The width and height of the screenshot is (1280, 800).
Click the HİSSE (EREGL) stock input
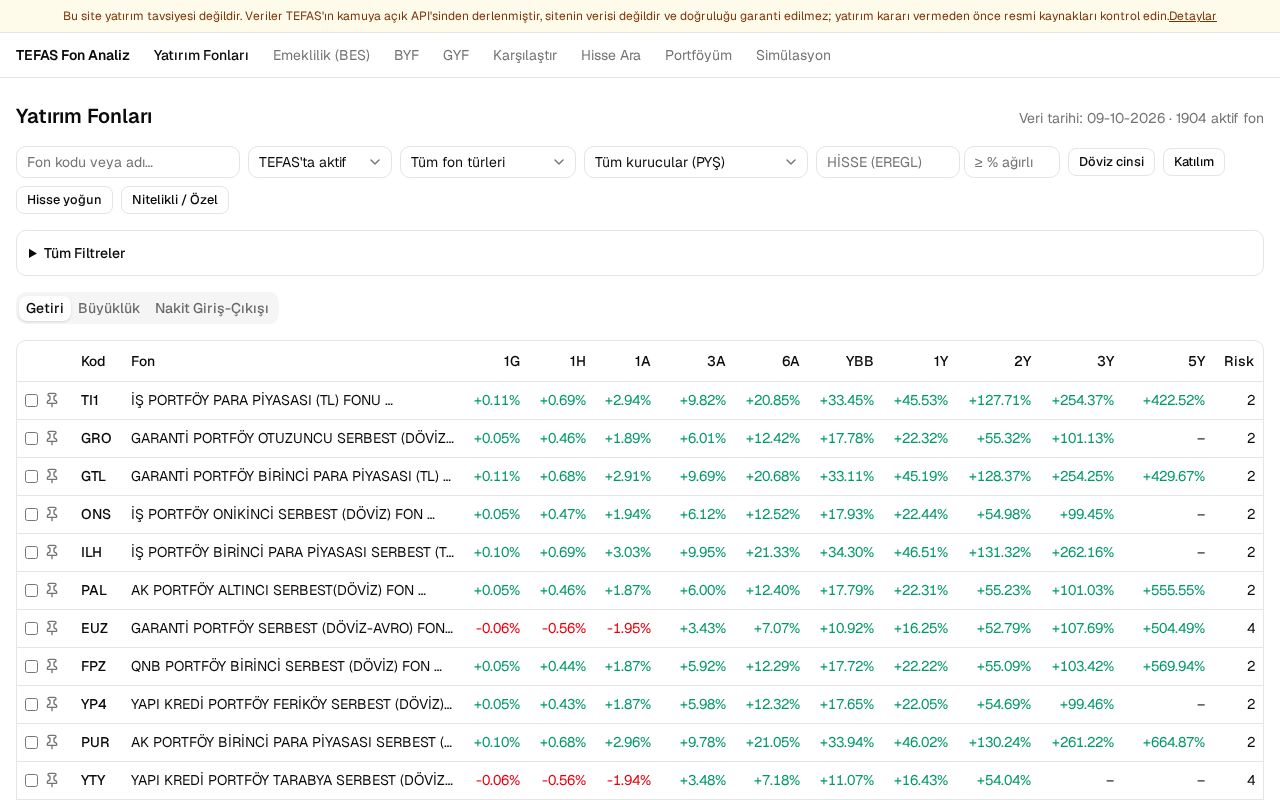pos(888,162)
